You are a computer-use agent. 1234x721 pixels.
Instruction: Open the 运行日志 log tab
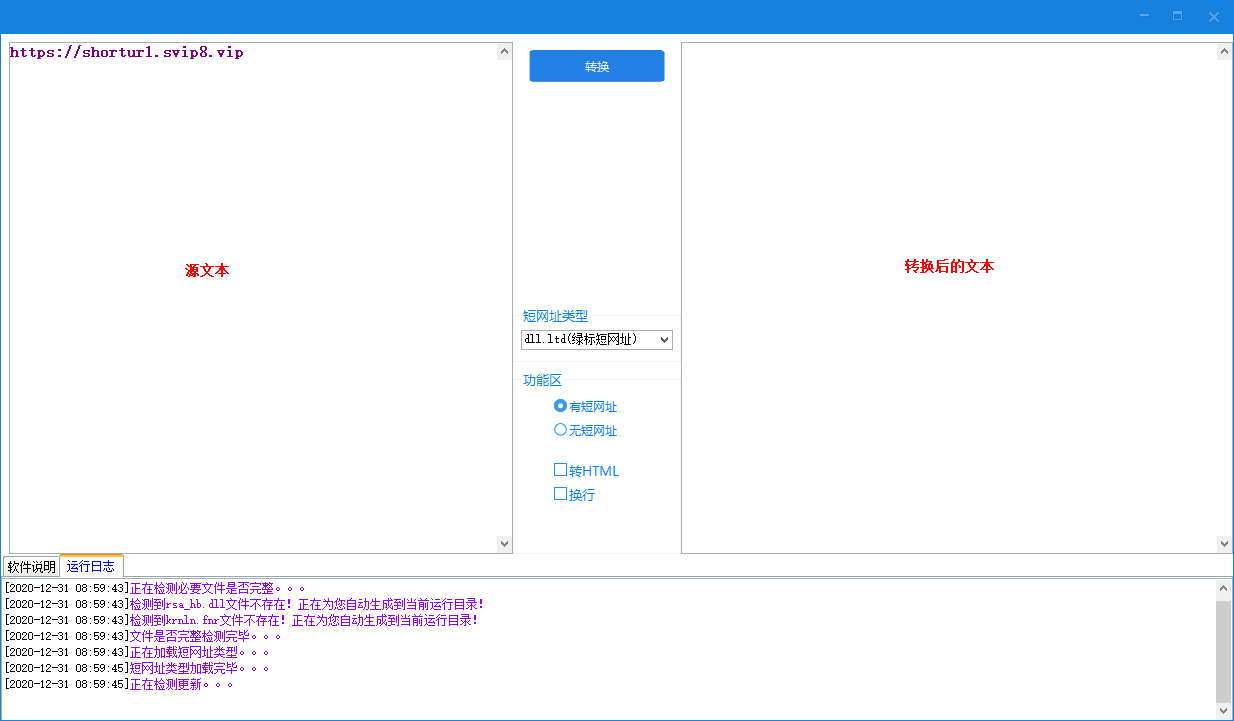point(91,566)
